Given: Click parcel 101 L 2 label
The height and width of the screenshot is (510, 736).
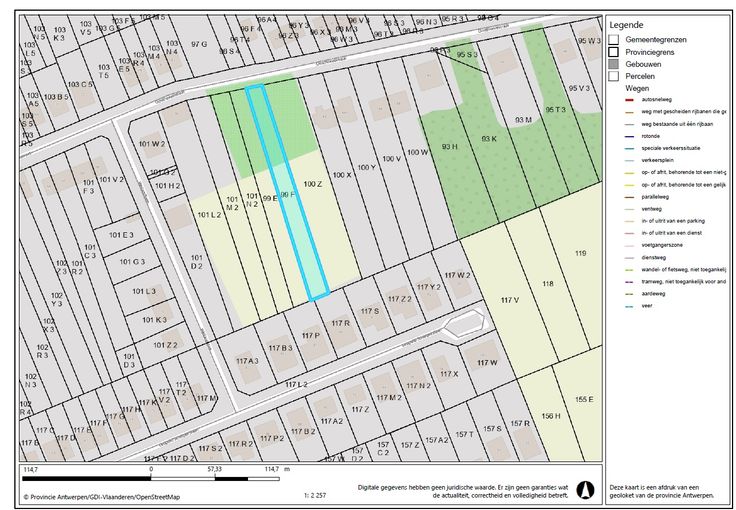Looking at the screenshot, I should [x=209, y=215].
